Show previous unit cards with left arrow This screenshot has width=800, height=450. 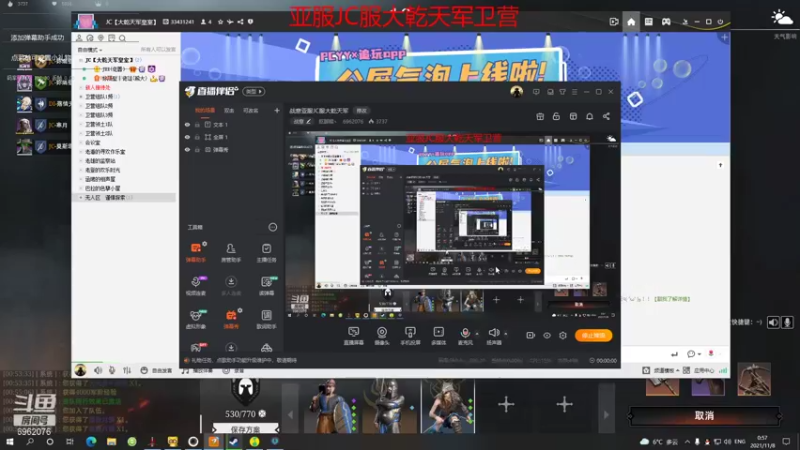[290, 414]
